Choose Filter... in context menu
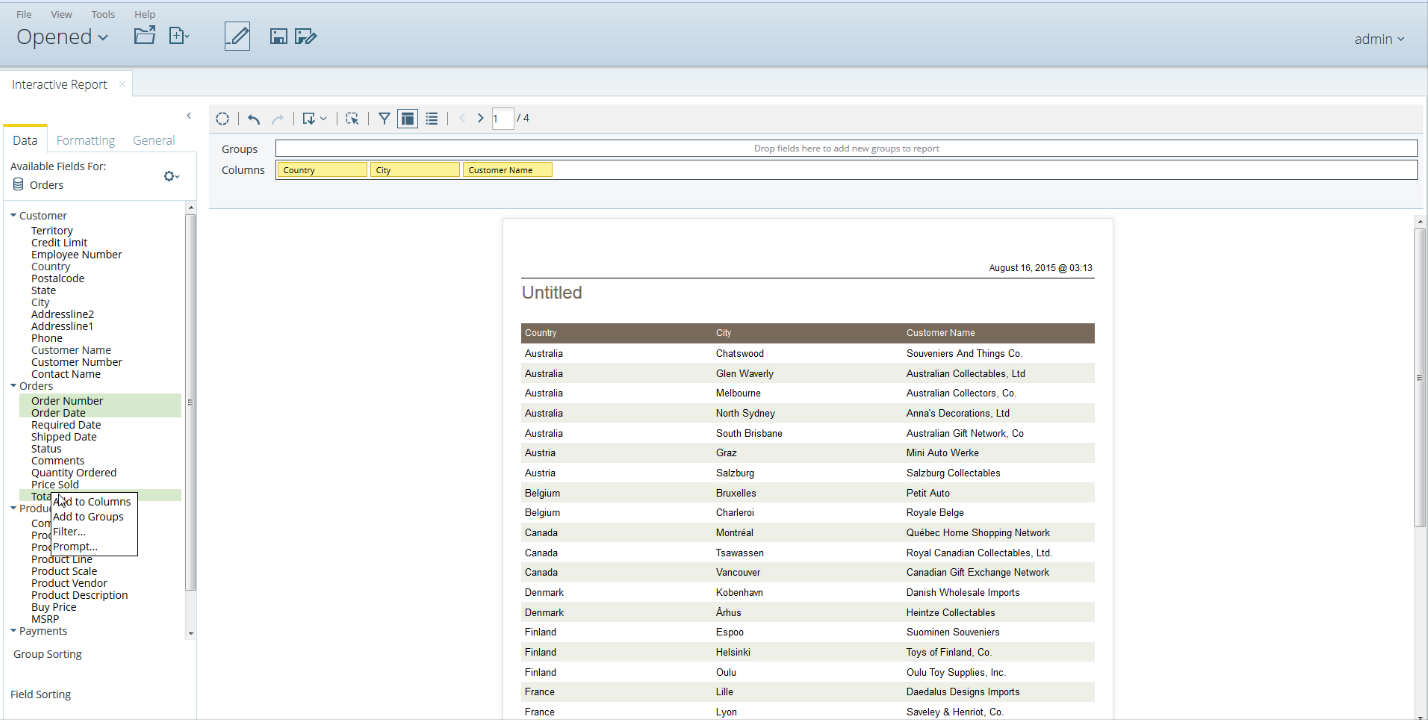Screen dimensions: 1428x720 pyautogui.click(x=69, y=532)
